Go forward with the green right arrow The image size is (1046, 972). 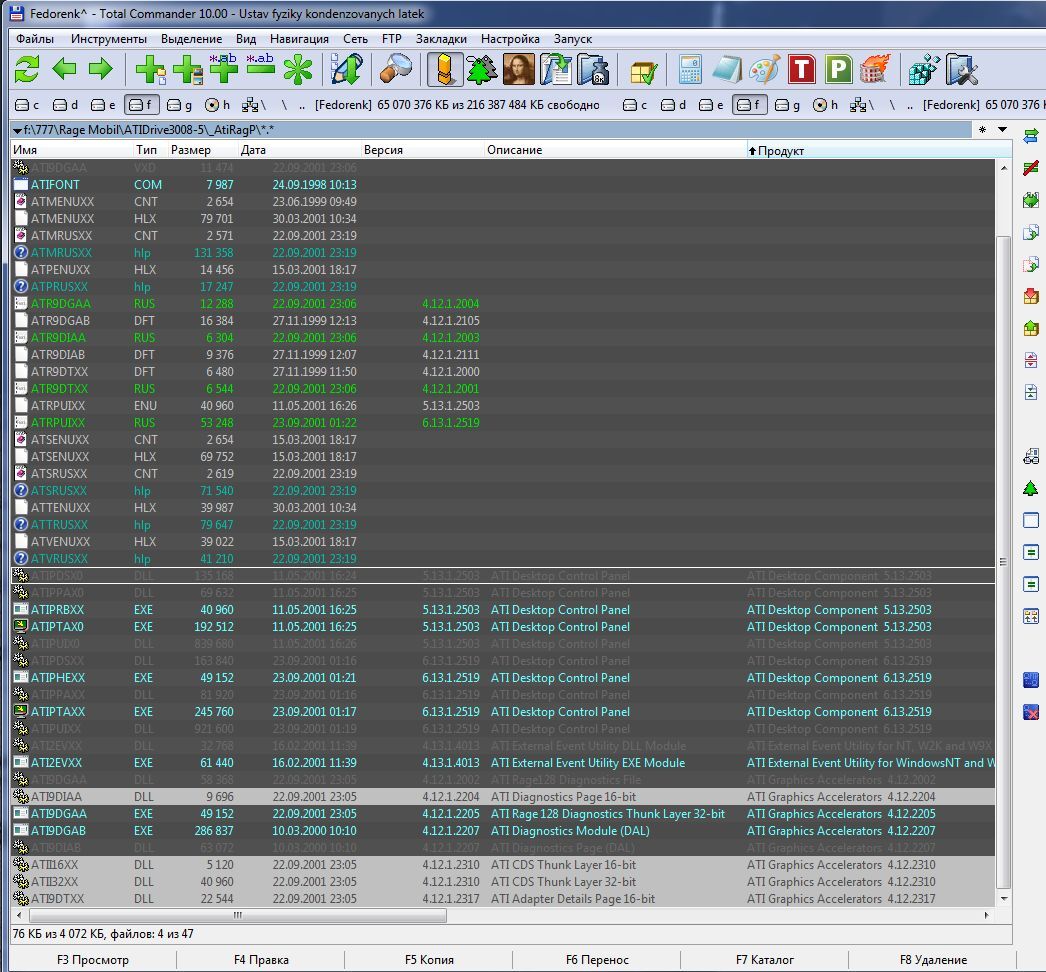[101, 69]
